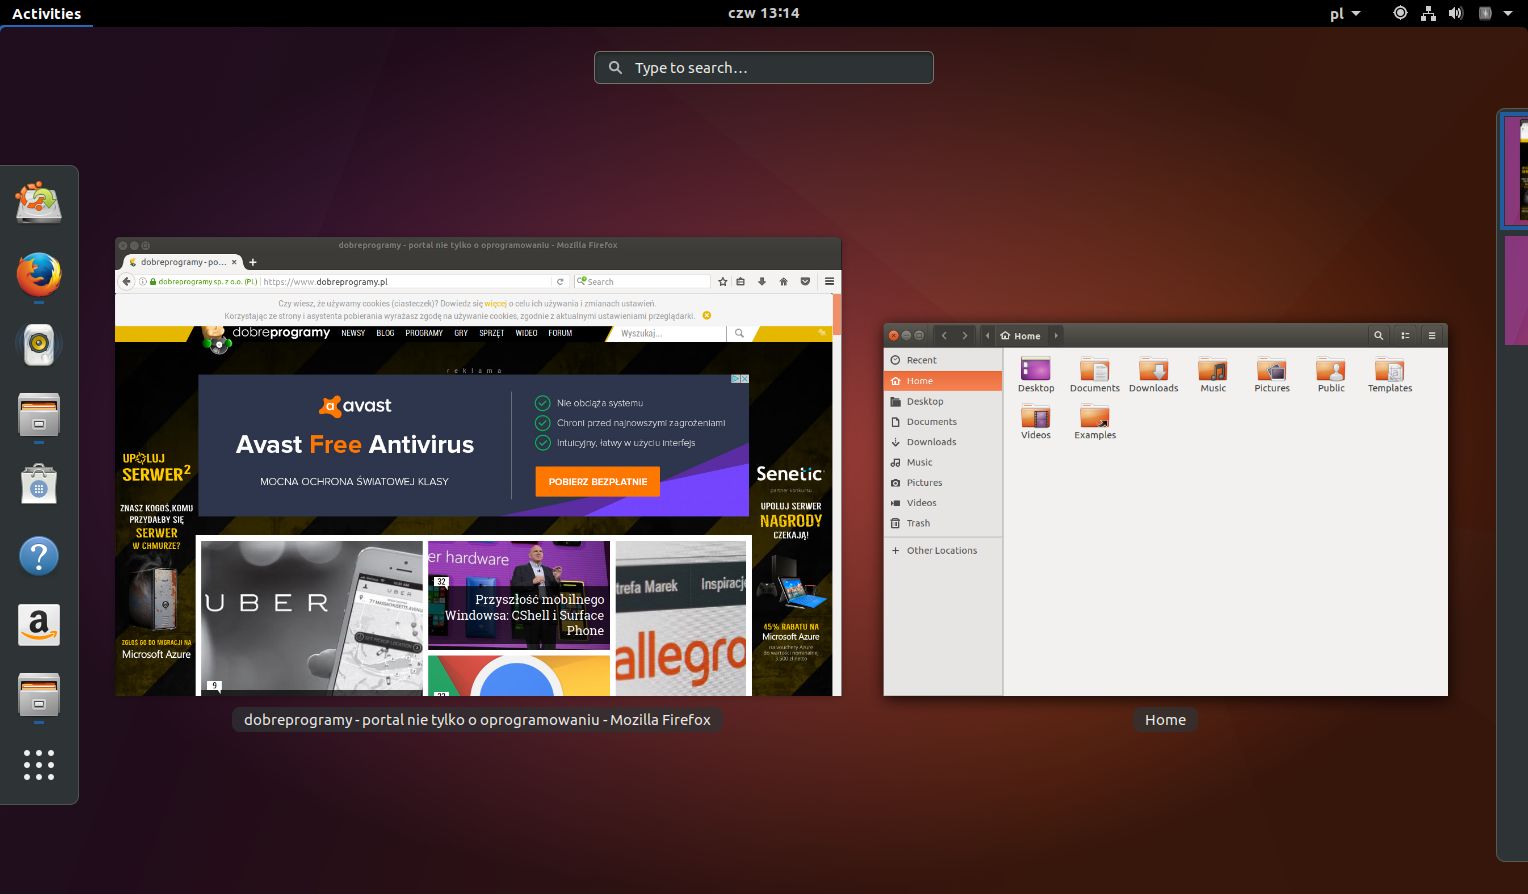Launch the Install Ubuntu dock icon
The image size is (1528, 894).
coord(39,203)
